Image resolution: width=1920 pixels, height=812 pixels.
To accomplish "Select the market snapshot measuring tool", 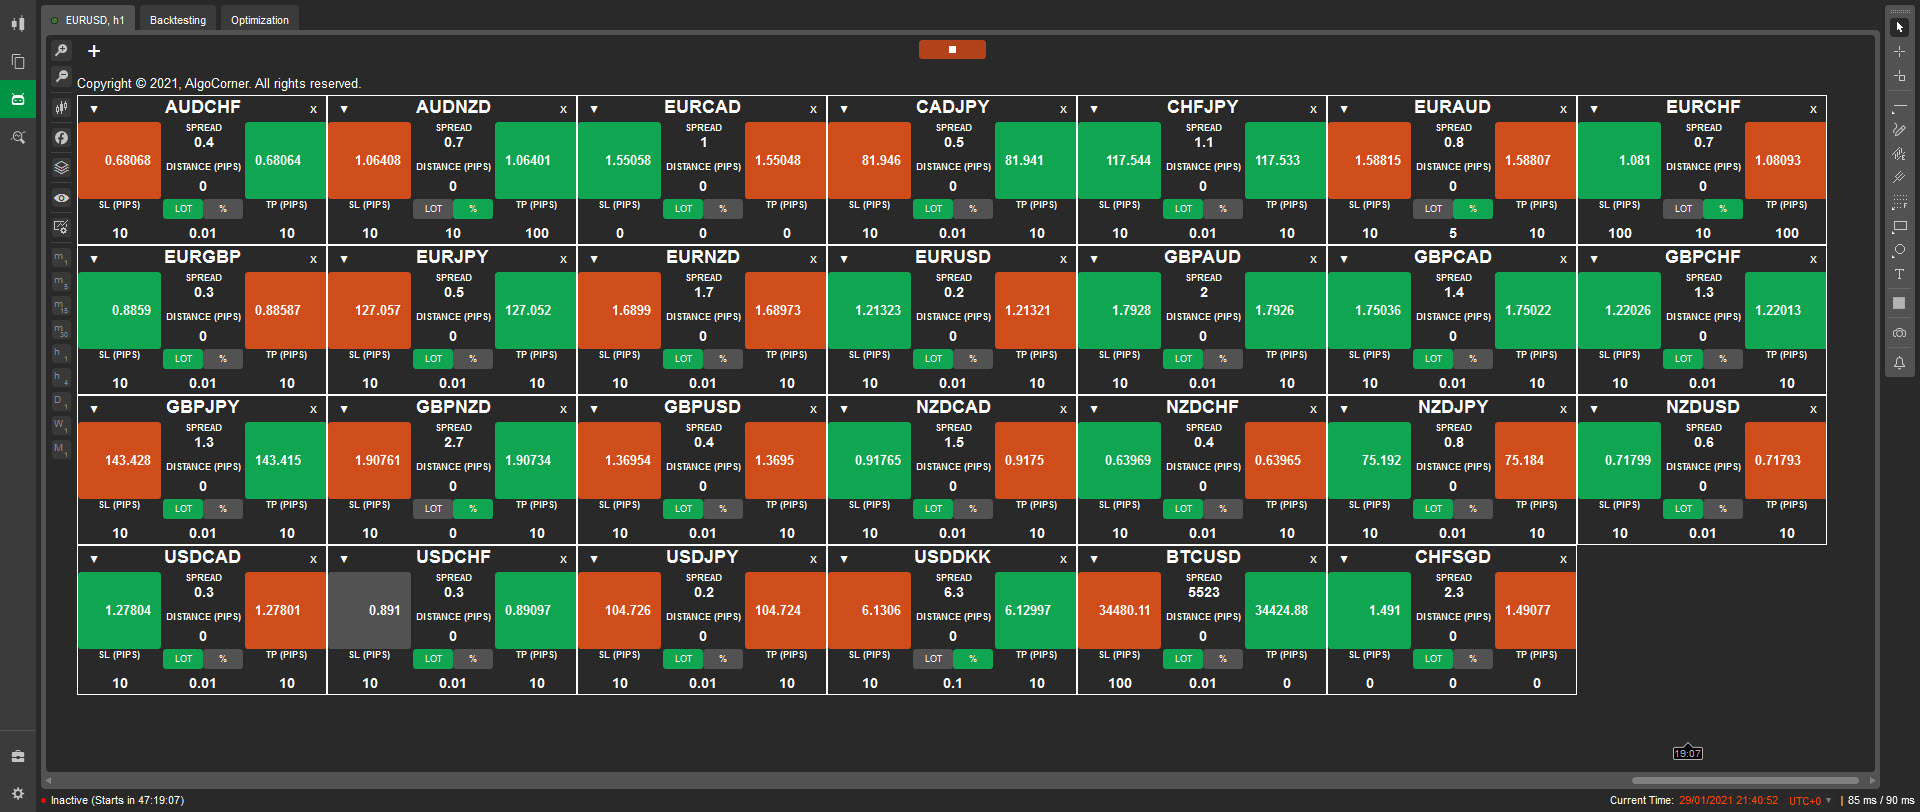I will pos(1899,76).
